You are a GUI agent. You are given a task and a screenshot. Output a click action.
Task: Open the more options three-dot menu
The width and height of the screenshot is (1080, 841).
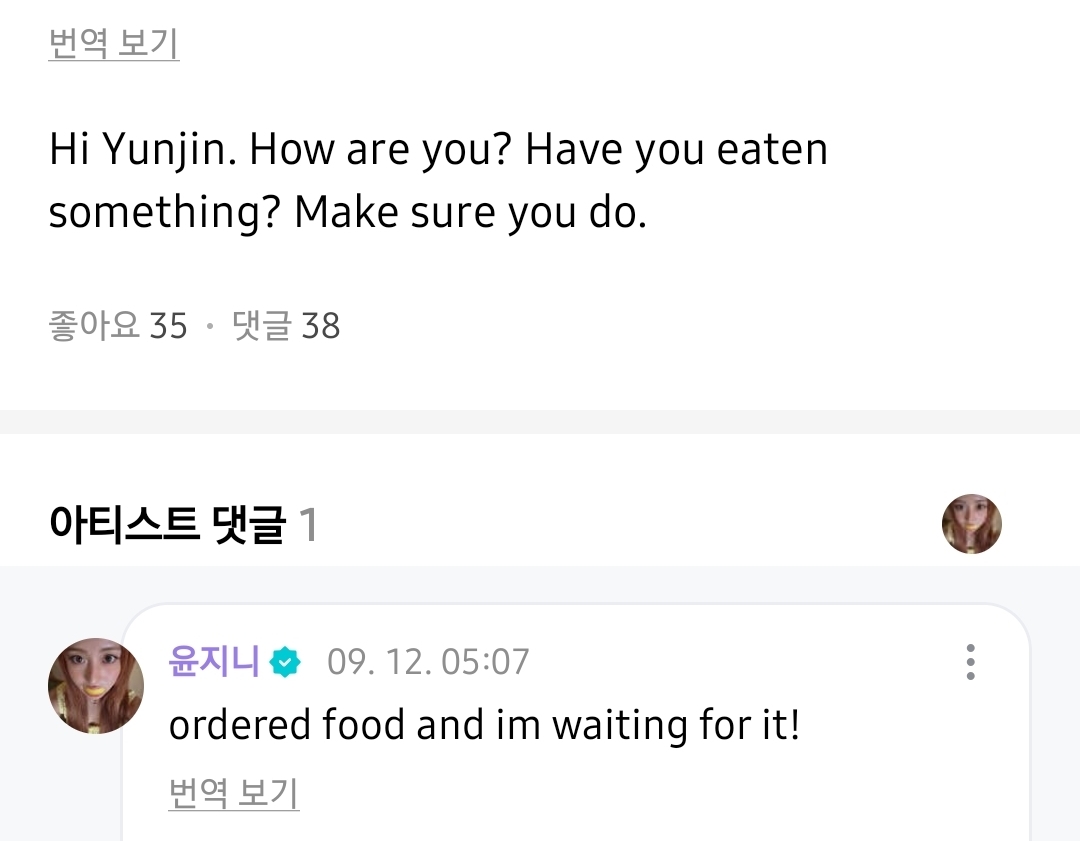pyautogui.click(x=970, y=662)
